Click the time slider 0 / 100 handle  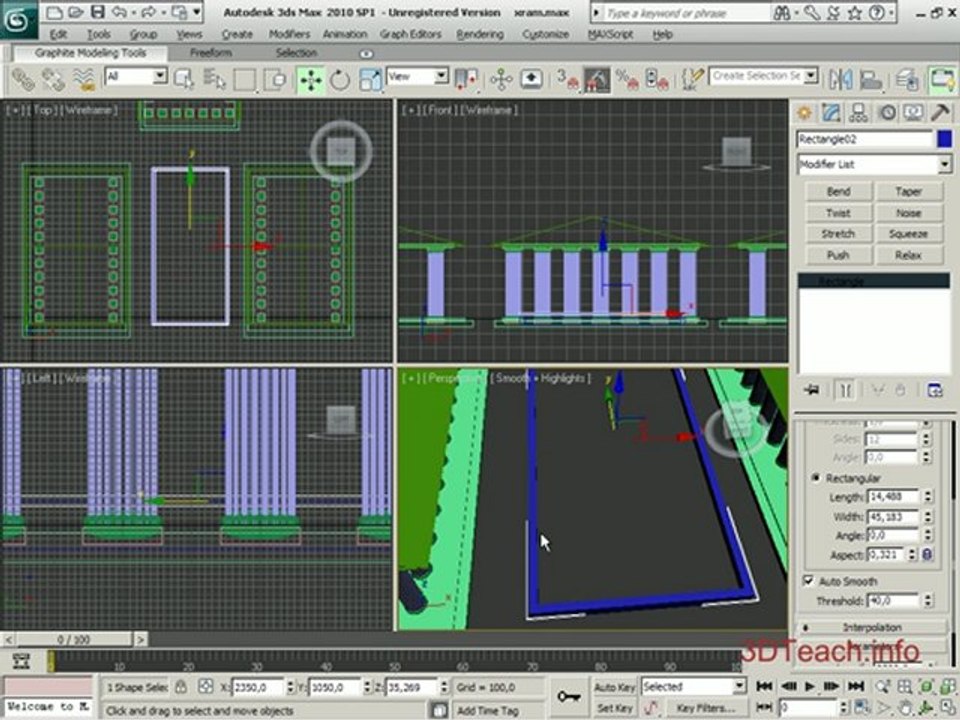click(73, 640)
